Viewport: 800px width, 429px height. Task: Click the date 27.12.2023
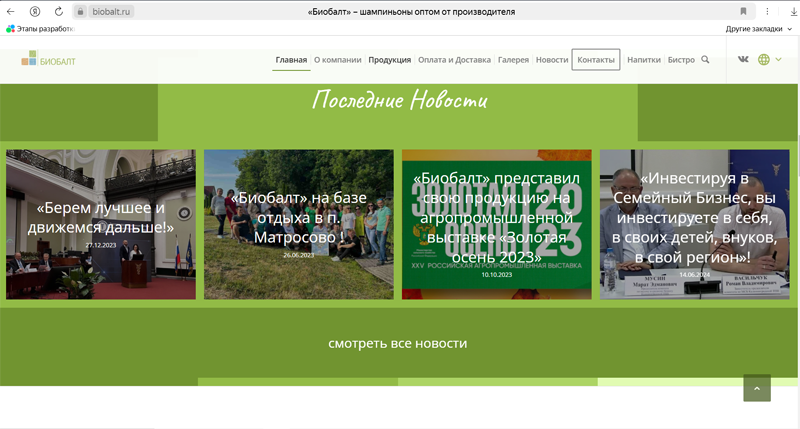[101, 245]
